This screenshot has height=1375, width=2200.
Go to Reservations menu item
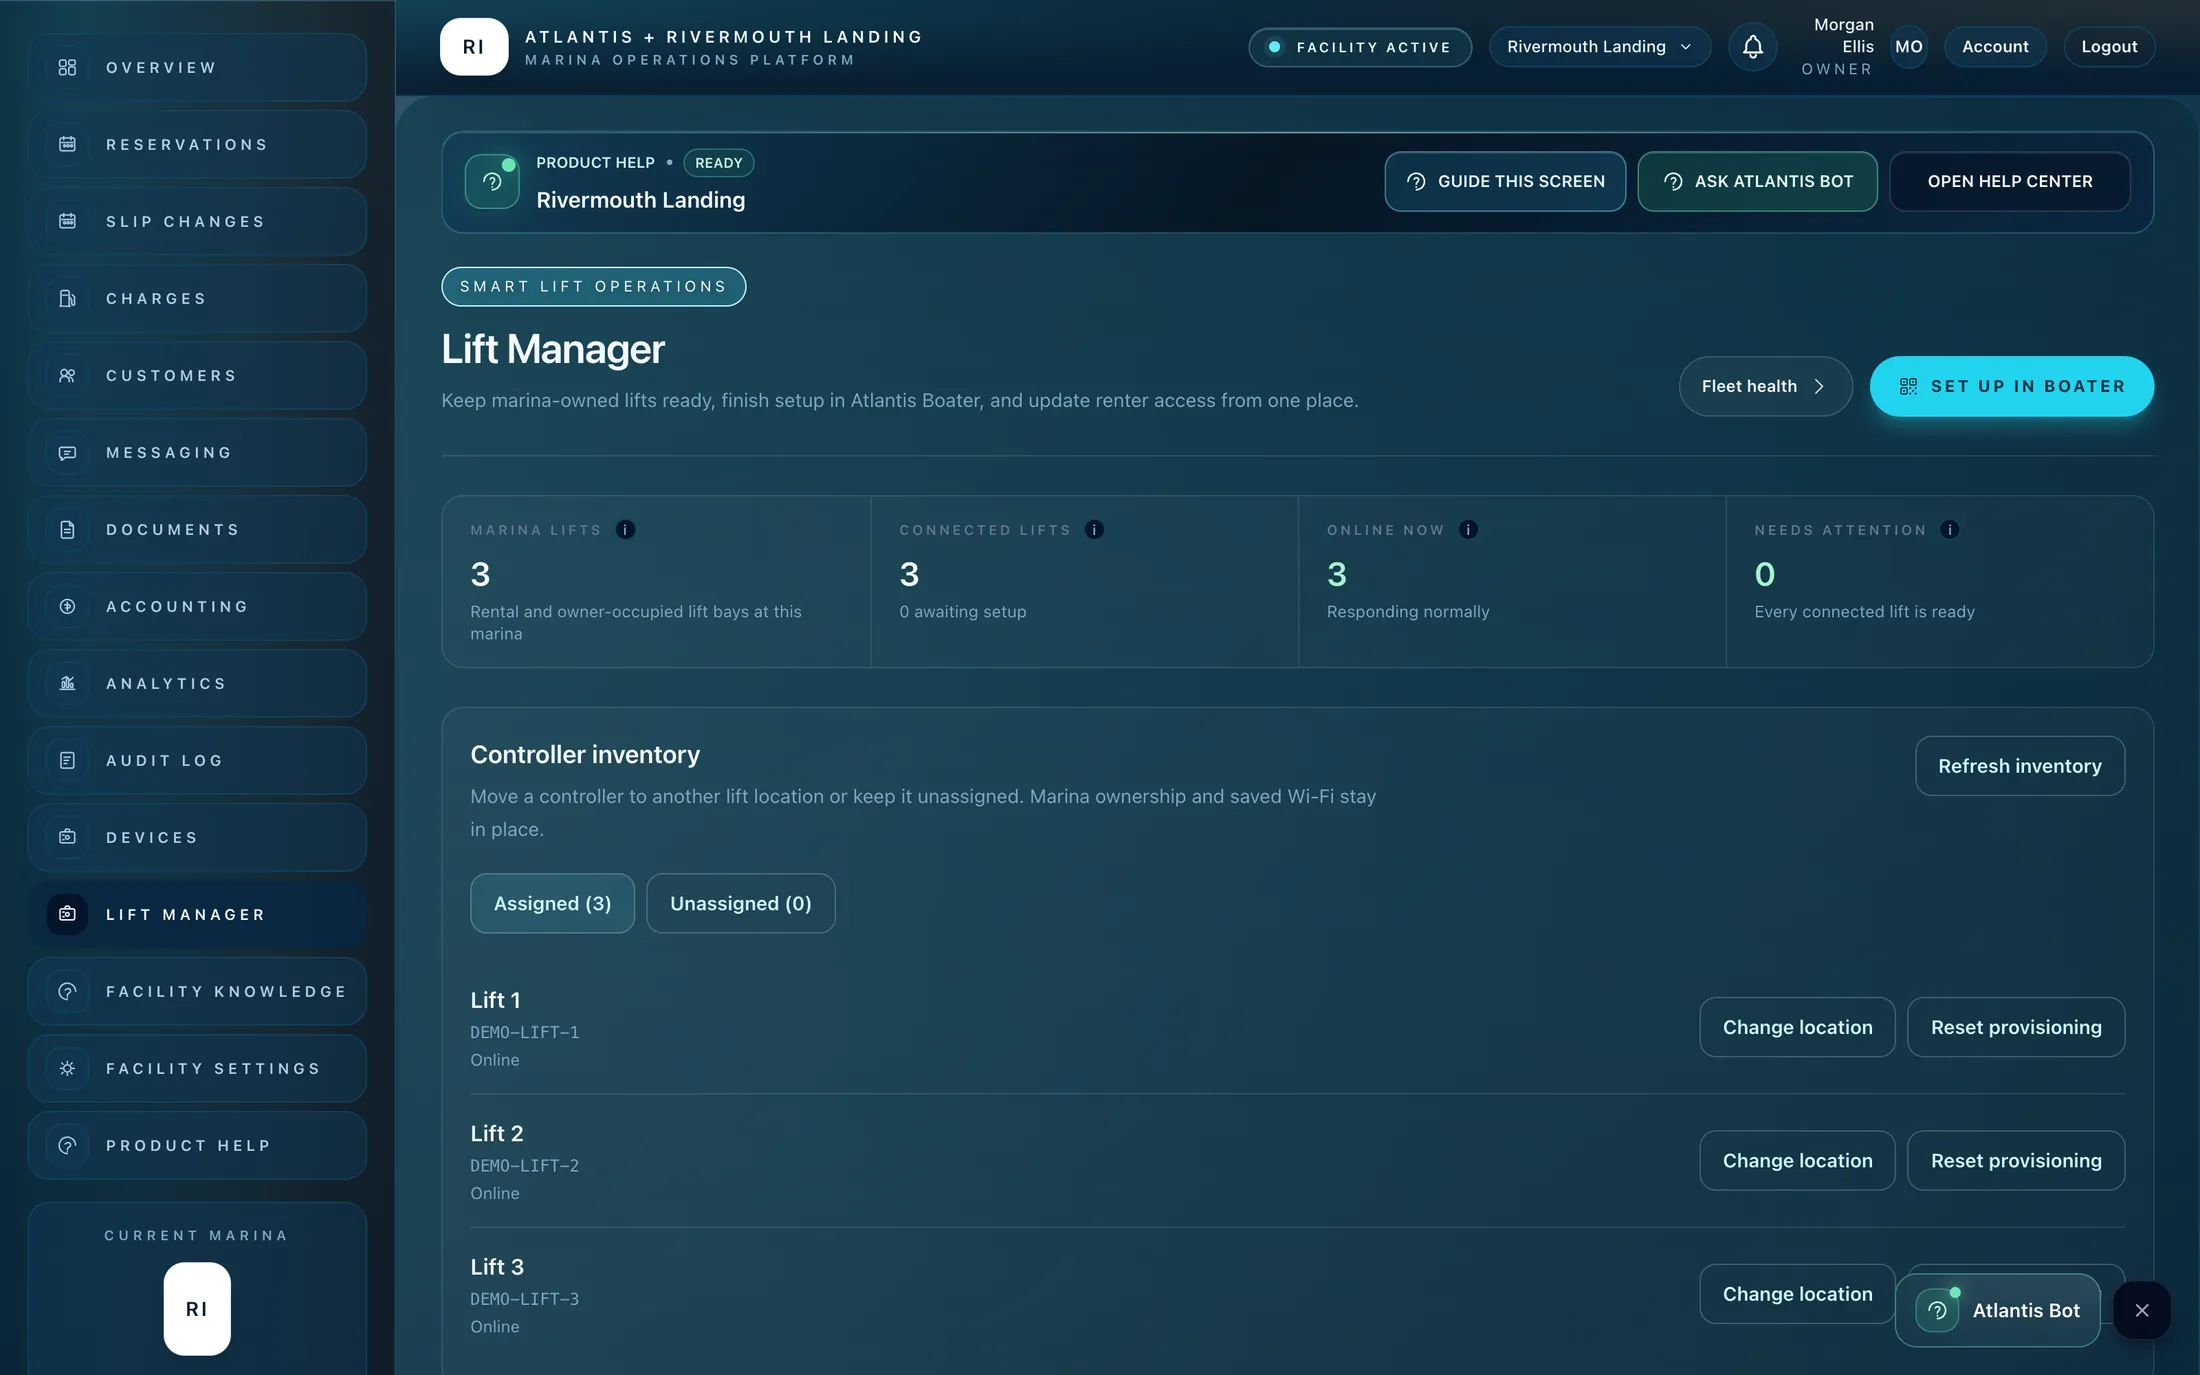(197, 144)
